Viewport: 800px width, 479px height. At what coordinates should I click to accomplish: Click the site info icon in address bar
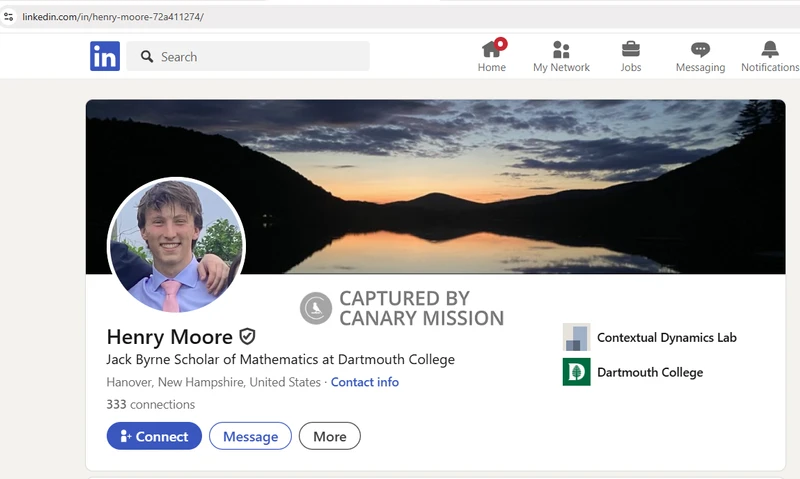[x=8, y=17]
